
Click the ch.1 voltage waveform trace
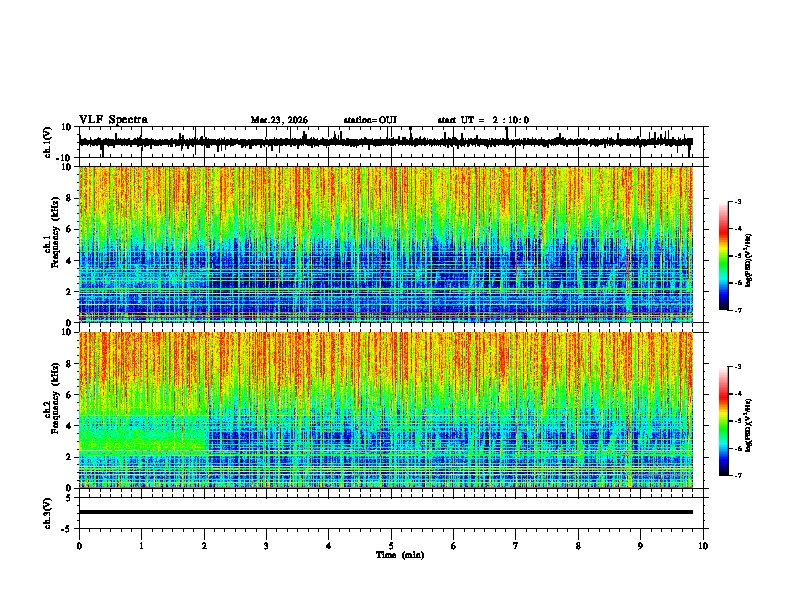[385, 142]
